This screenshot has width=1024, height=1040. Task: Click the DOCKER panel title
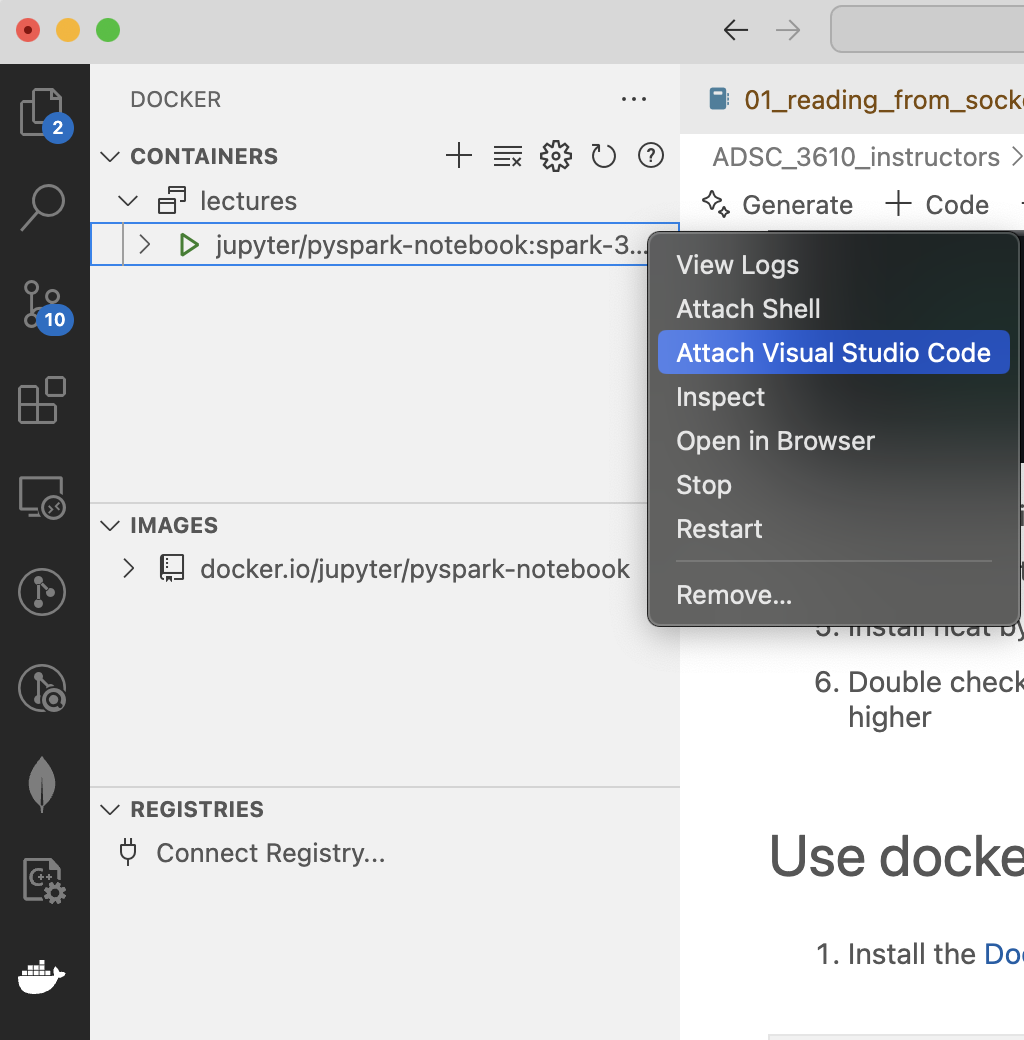[176, 99]
